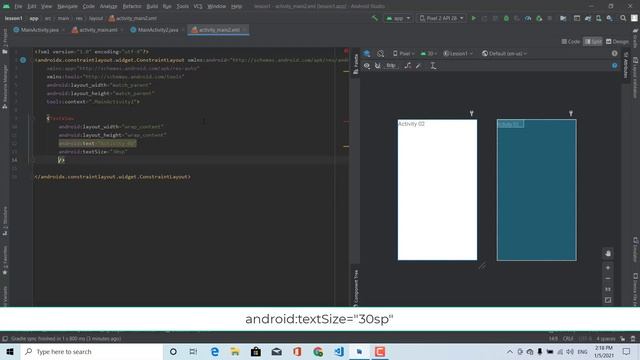640x360 pixels.
Task: Open the Component Tree panel
Action: (356, 288)
